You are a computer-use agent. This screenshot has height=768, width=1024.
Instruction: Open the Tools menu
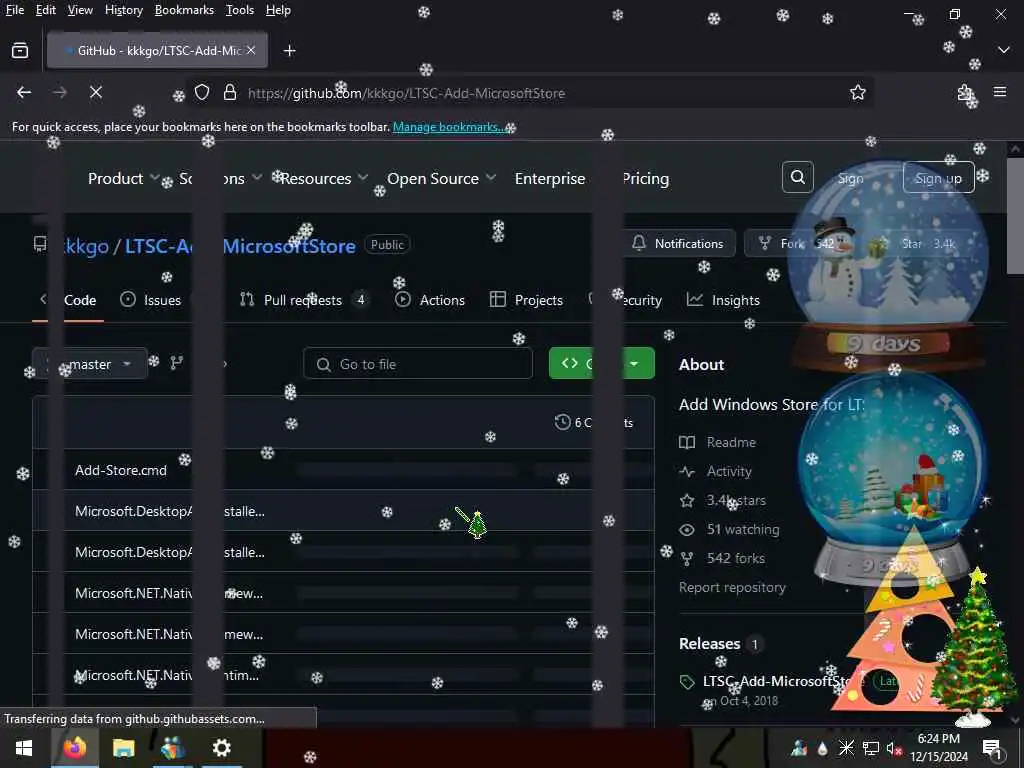pyautogui.click(x=240, y=10)
